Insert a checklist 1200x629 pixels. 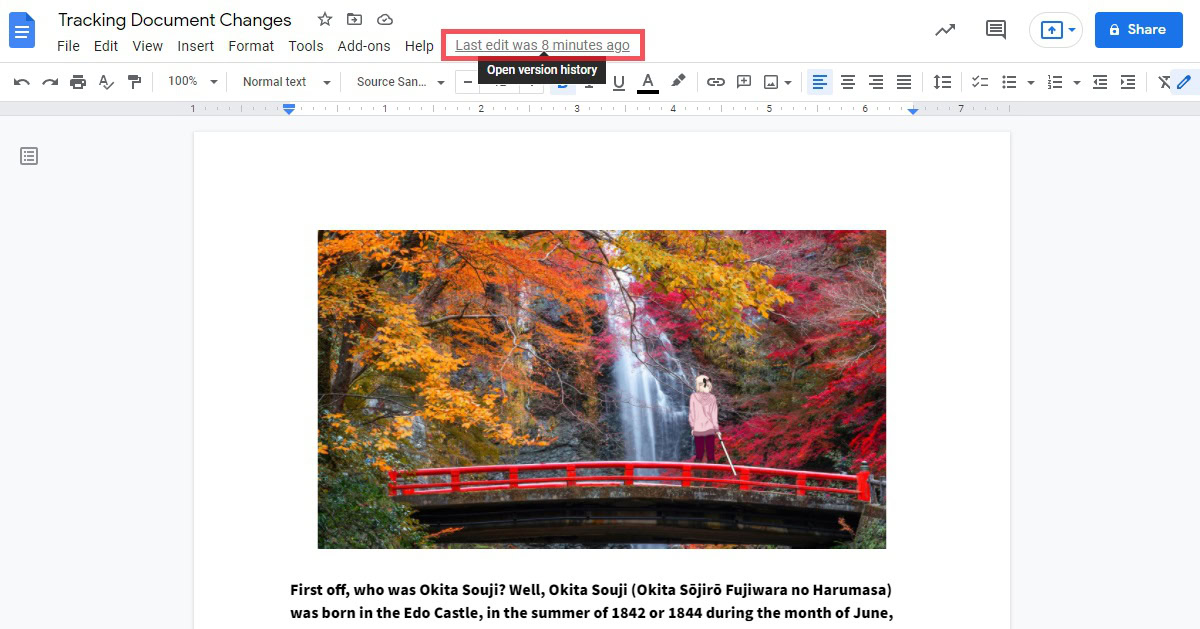pos(980,82)
